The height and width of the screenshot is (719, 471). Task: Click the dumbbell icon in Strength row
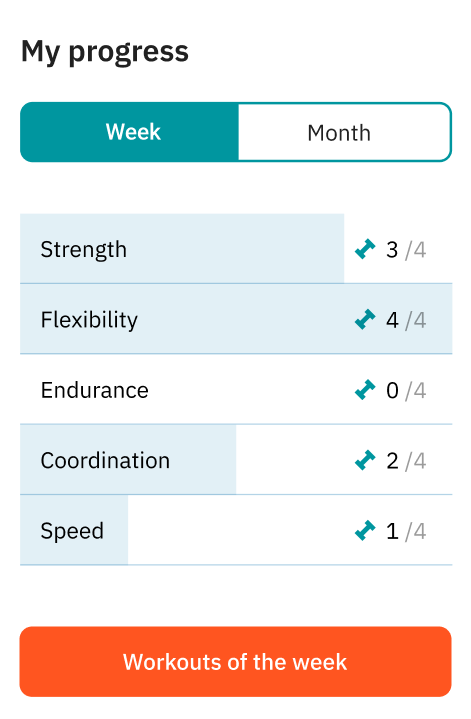365,249
